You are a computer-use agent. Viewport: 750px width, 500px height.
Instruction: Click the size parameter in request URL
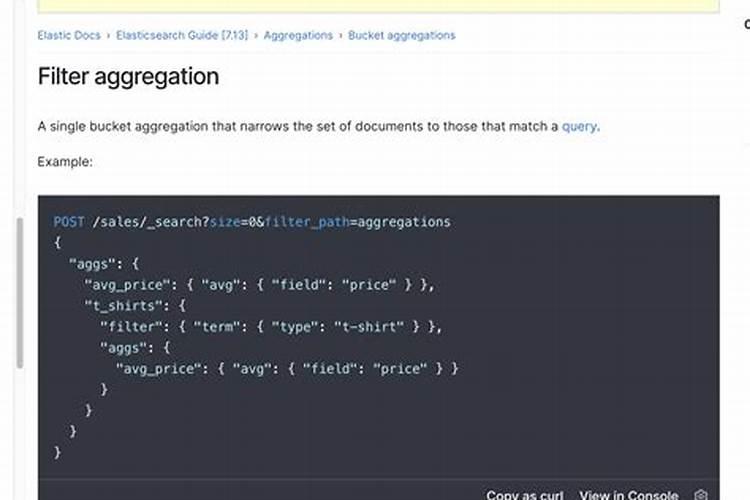coord(225,222)
